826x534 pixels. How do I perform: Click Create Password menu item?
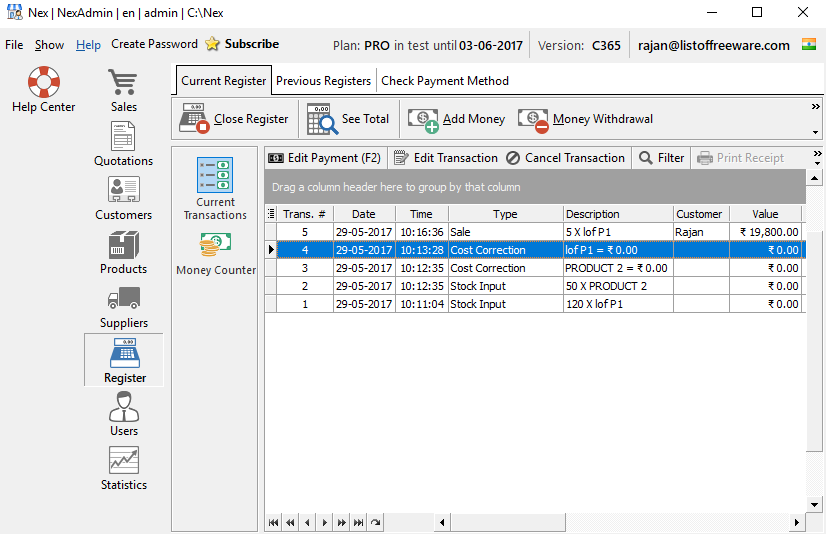click(x=154, y=44)
